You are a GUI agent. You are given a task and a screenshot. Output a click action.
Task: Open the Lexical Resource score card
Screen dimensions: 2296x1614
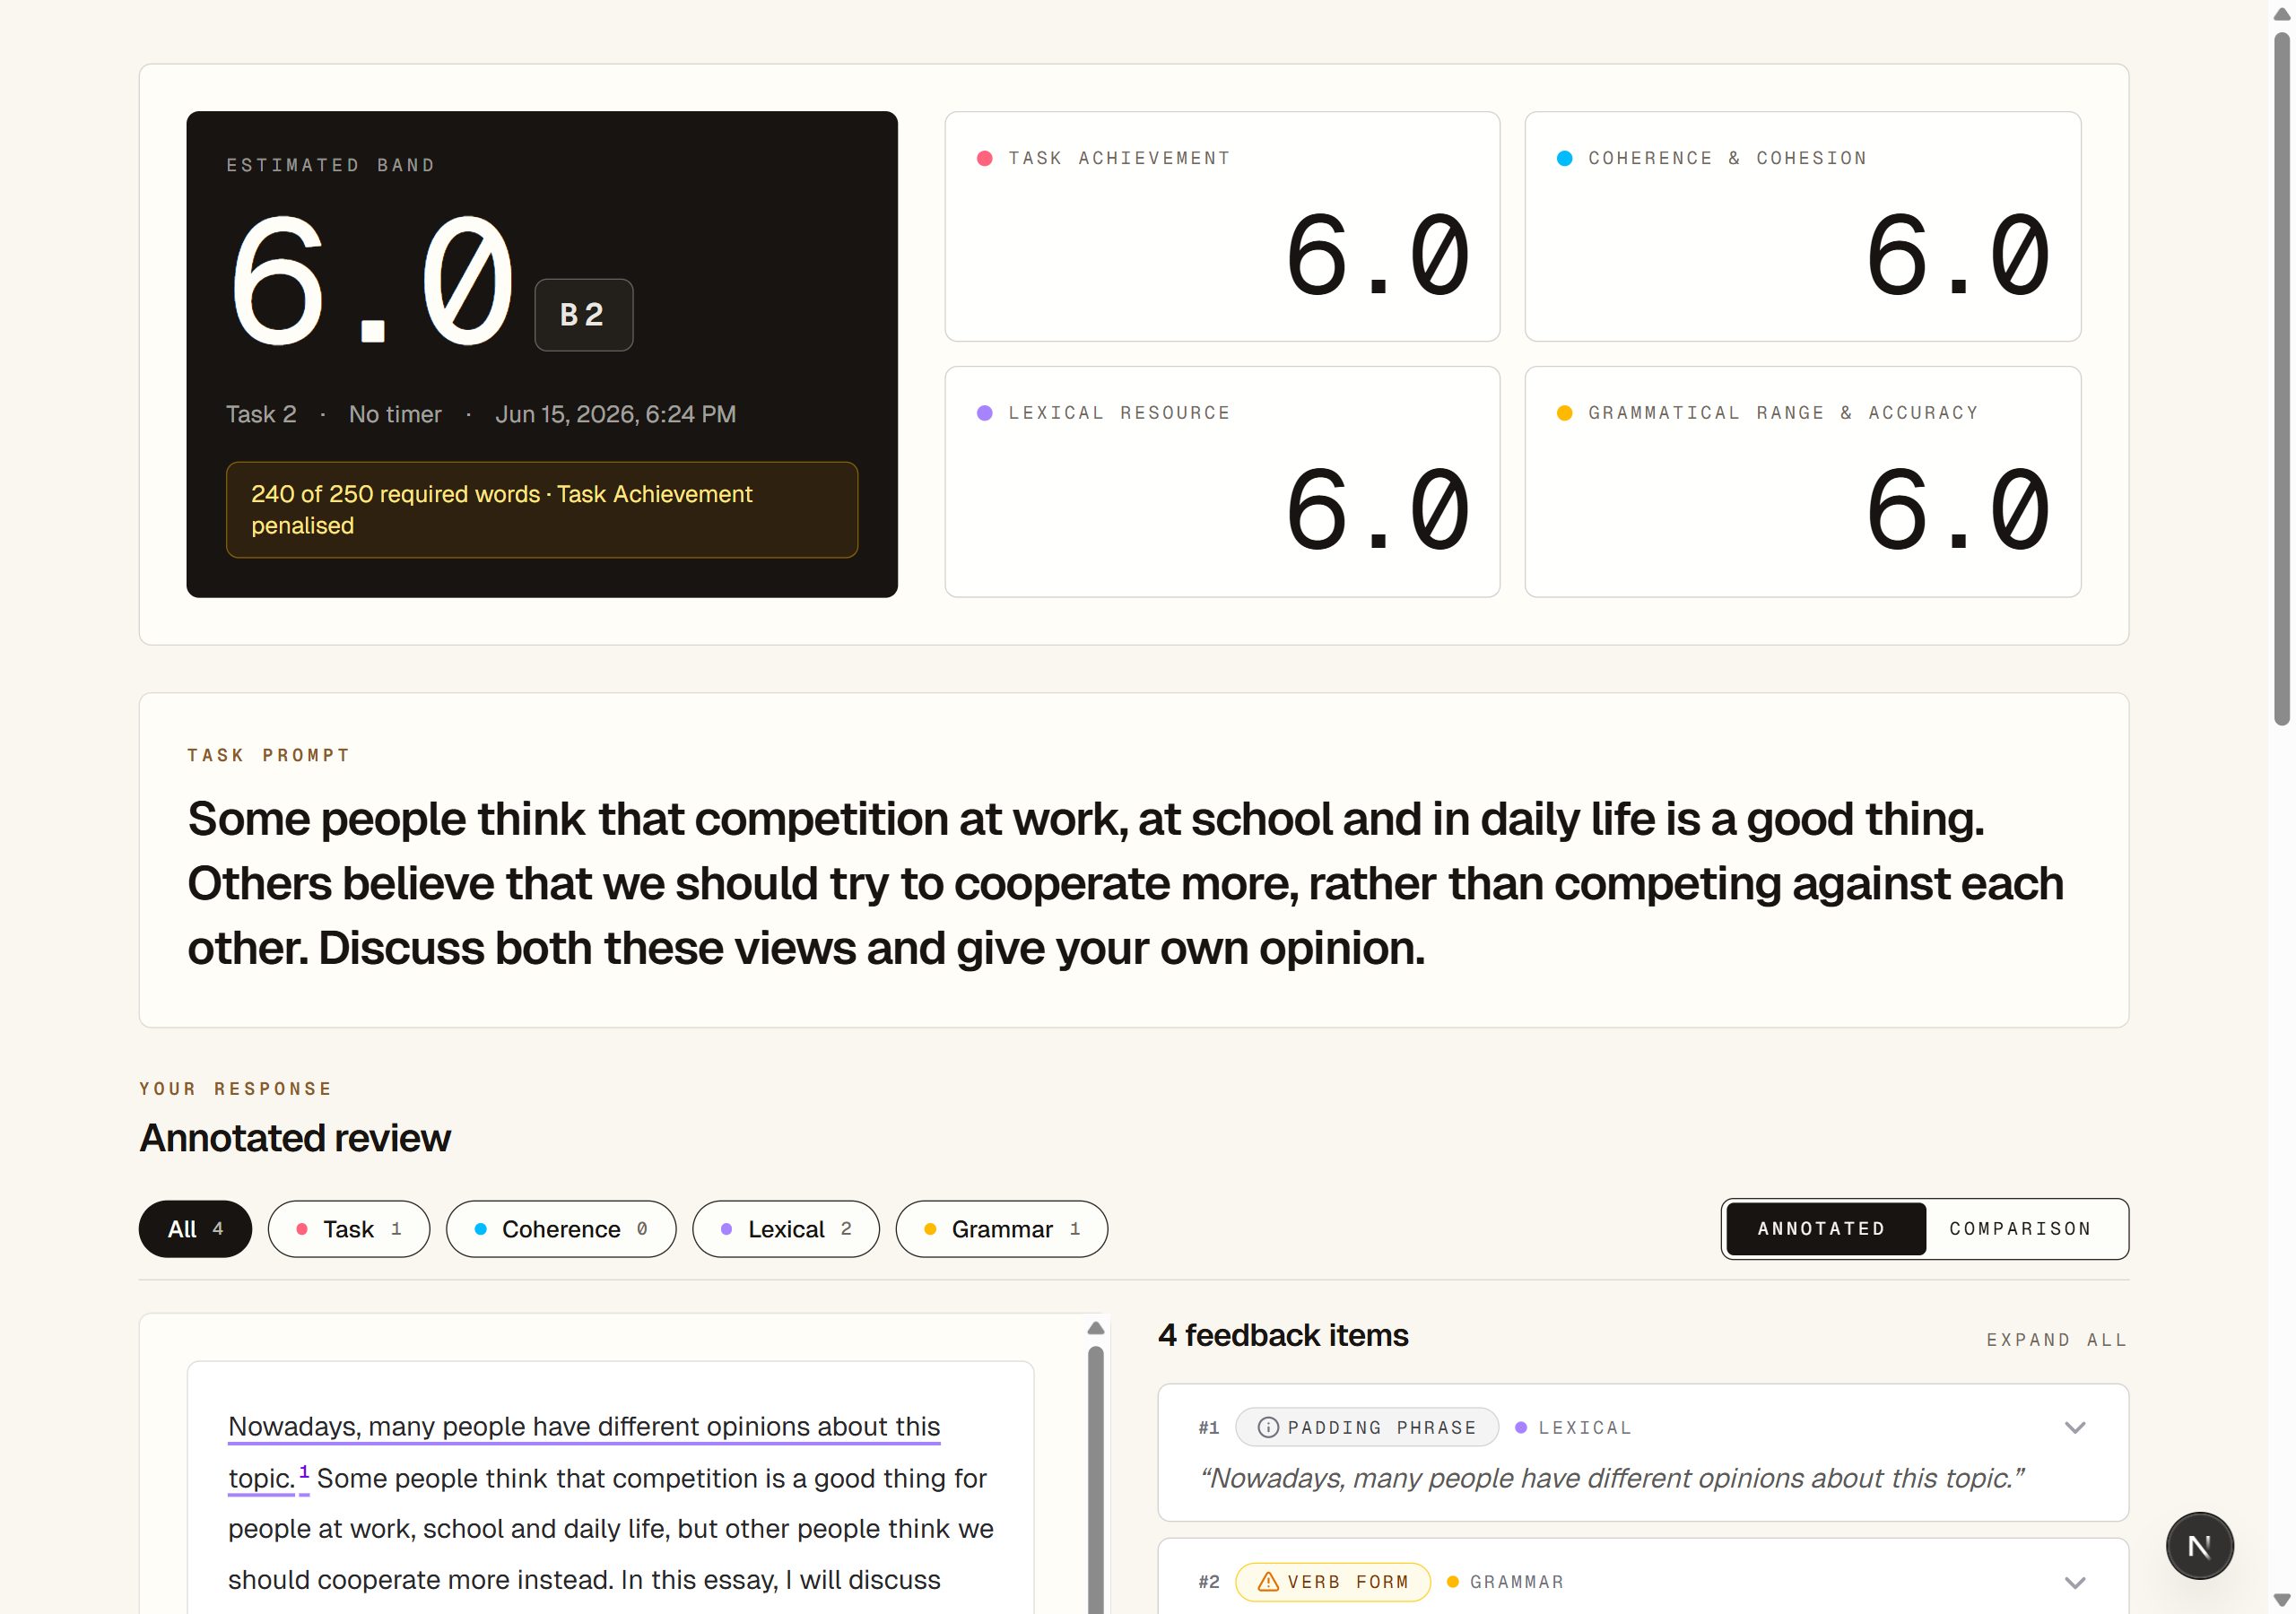[x=1222, y=481]
